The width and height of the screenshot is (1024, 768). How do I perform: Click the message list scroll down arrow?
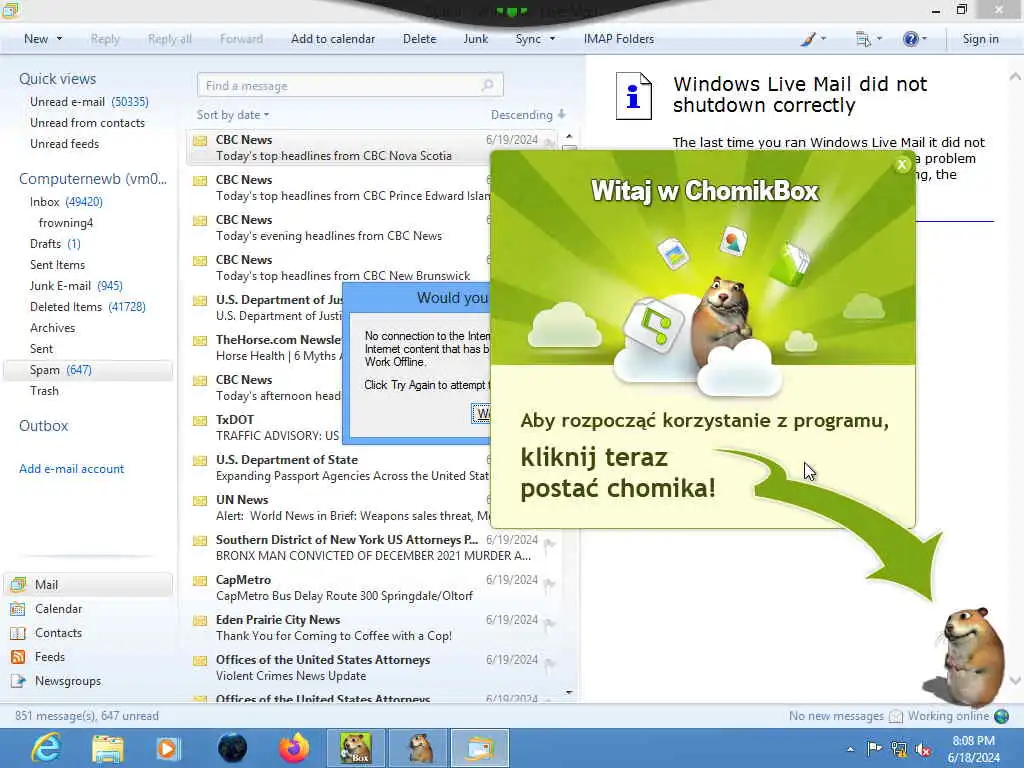(x=569, y=692)
